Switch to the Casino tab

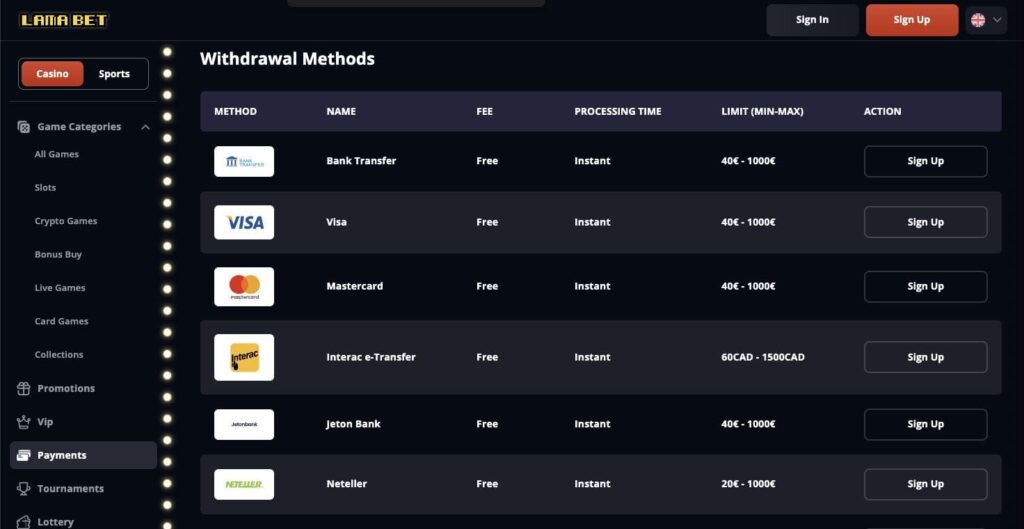click(52, 74)
